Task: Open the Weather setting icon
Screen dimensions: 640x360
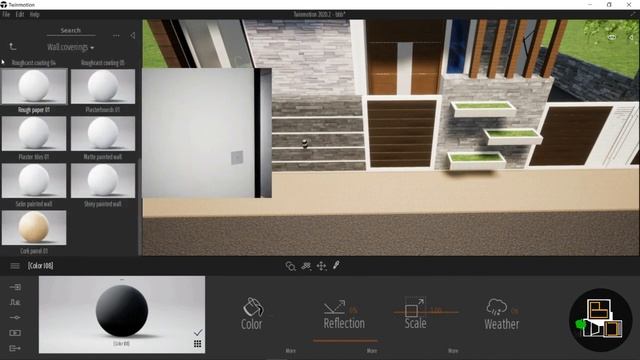Action: 497,307
